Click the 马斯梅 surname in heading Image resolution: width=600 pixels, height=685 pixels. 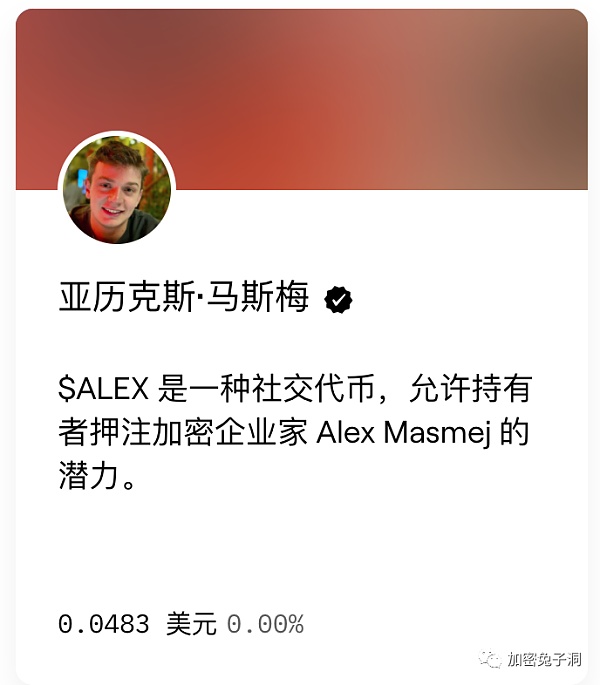coord(258,297)
